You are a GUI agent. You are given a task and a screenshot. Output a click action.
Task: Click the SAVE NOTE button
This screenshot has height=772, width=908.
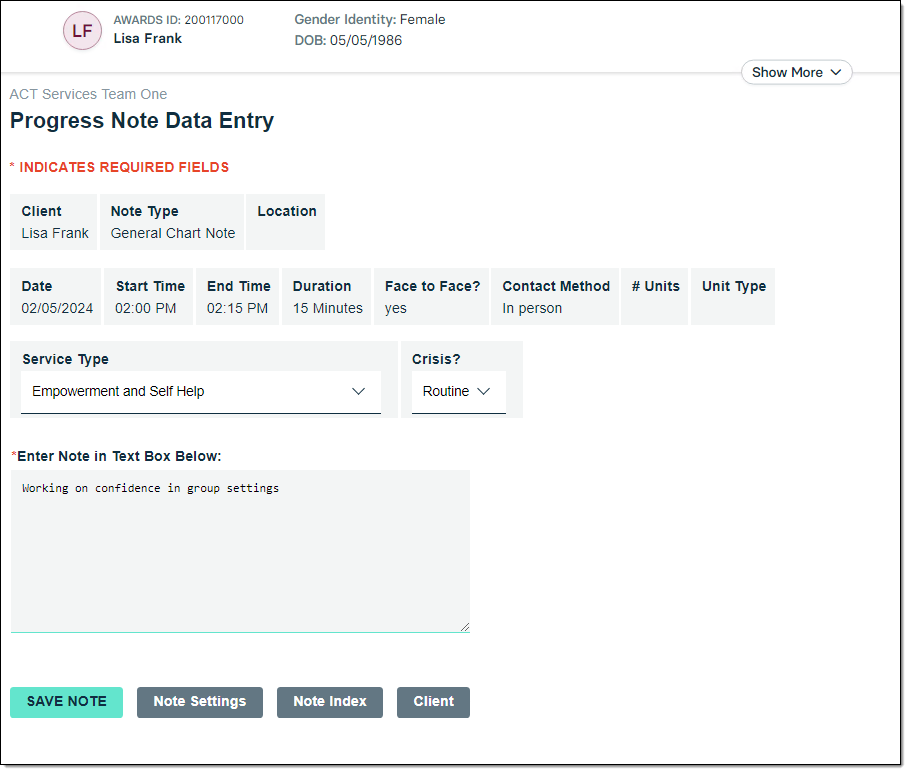66,702
